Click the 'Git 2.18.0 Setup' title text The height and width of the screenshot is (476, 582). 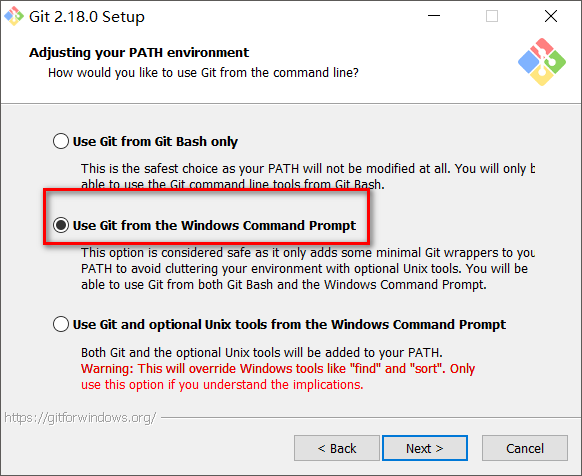click(87, 17)
